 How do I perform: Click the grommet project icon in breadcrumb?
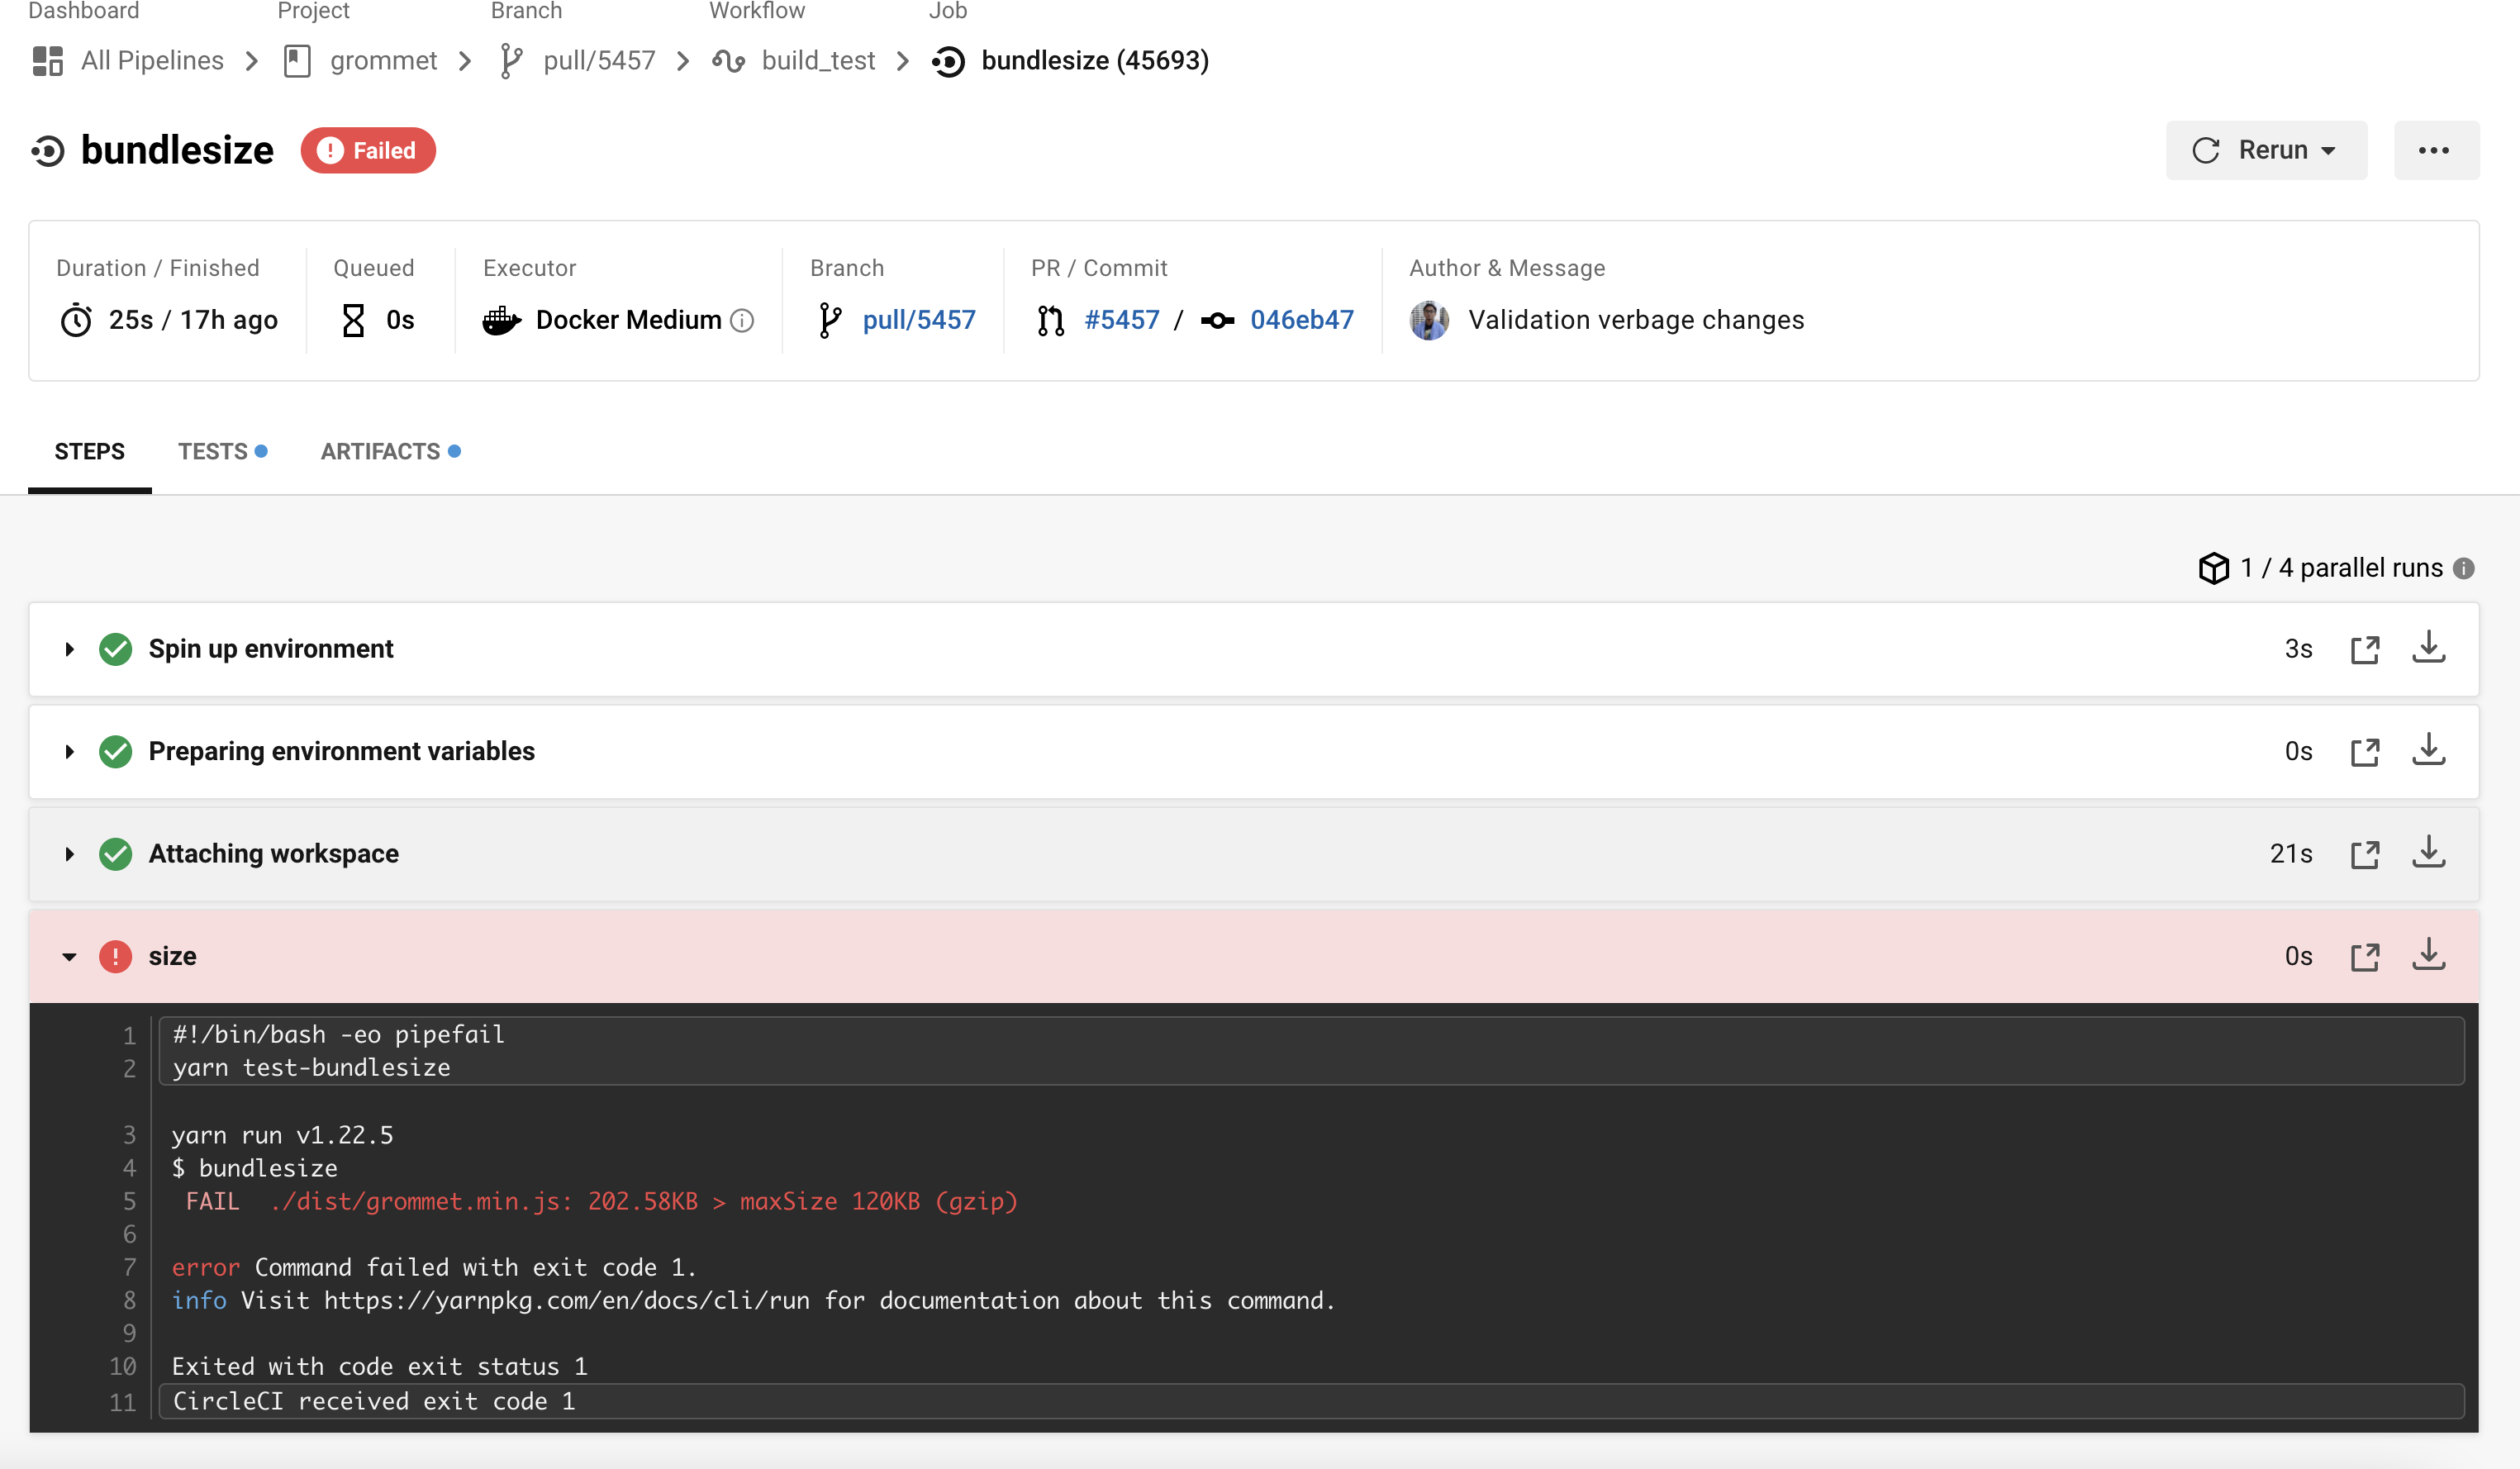pyautogui.click(x=297, y=60)
